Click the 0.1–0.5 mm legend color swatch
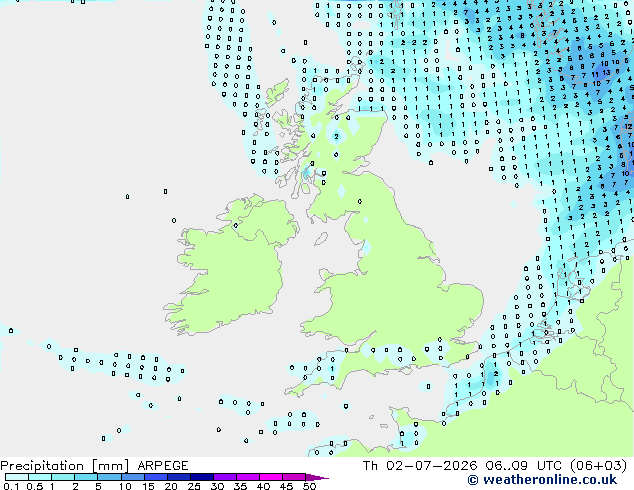The width and height of the screenshot is (634, 490). point(17,477)
